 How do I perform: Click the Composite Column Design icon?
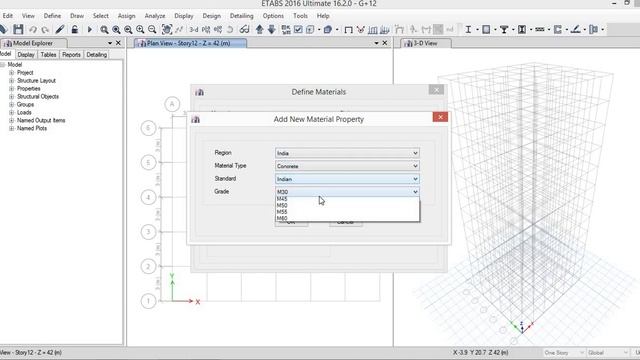[522, 29]
